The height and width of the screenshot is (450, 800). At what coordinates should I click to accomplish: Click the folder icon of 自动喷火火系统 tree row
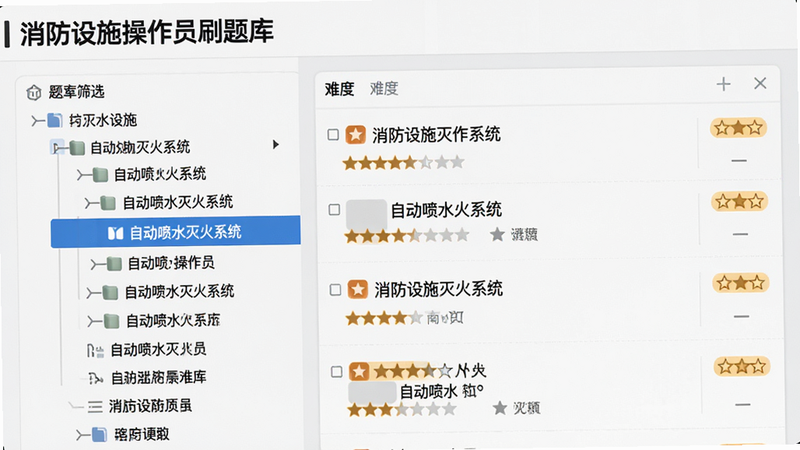(101, 175)
